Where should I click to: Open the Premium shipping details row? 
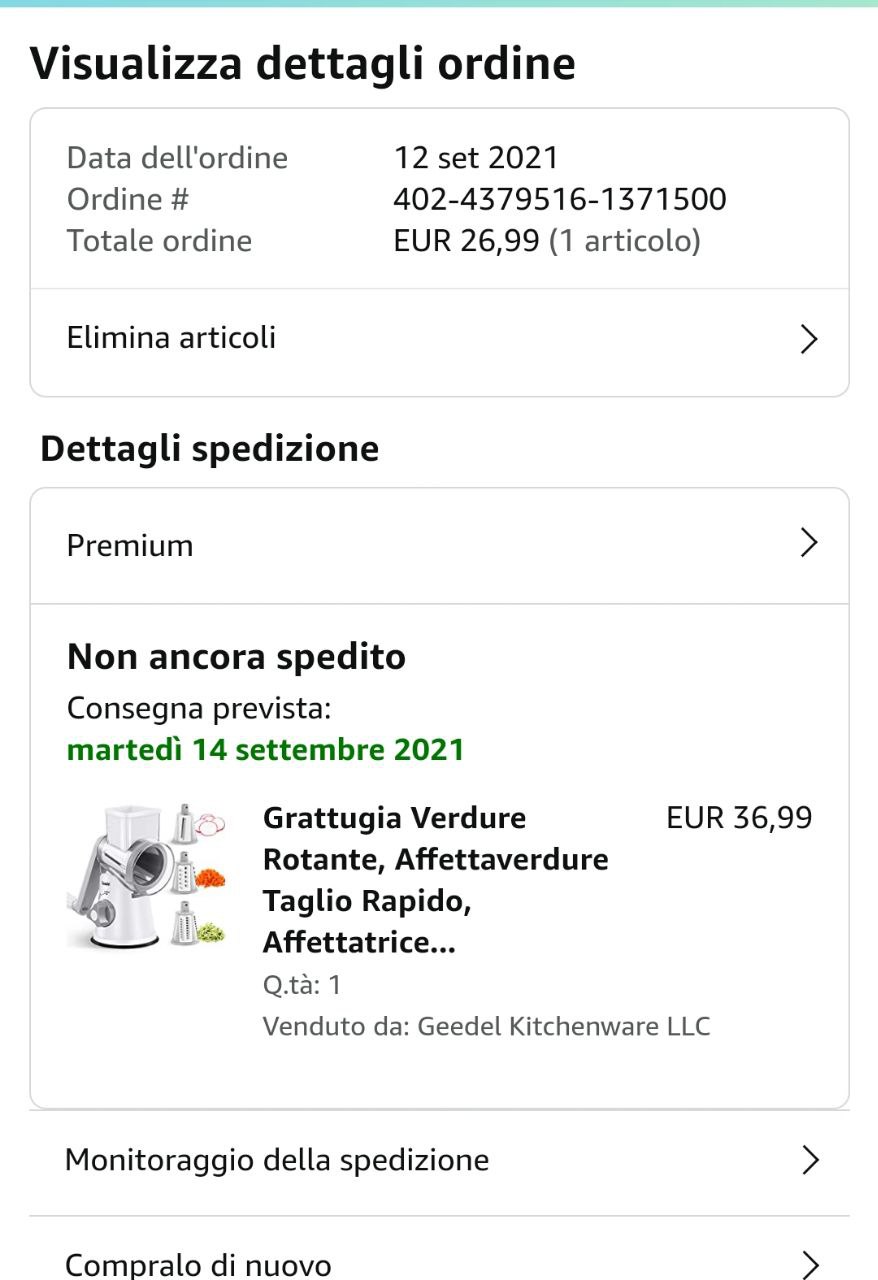coord(130,546)
